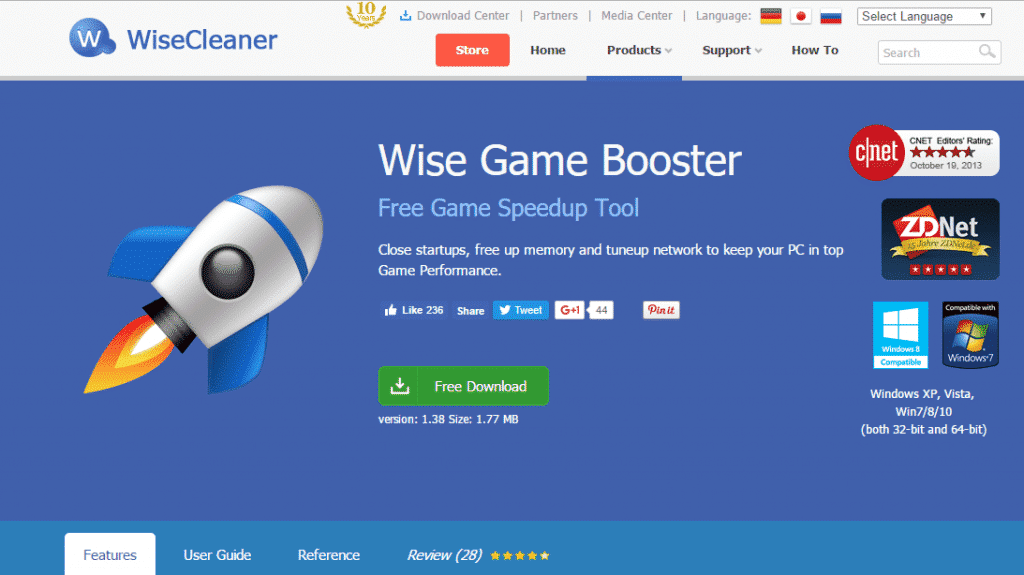Open the red Store button
Screen dimensions: 1024x575
tap(472, 50)
